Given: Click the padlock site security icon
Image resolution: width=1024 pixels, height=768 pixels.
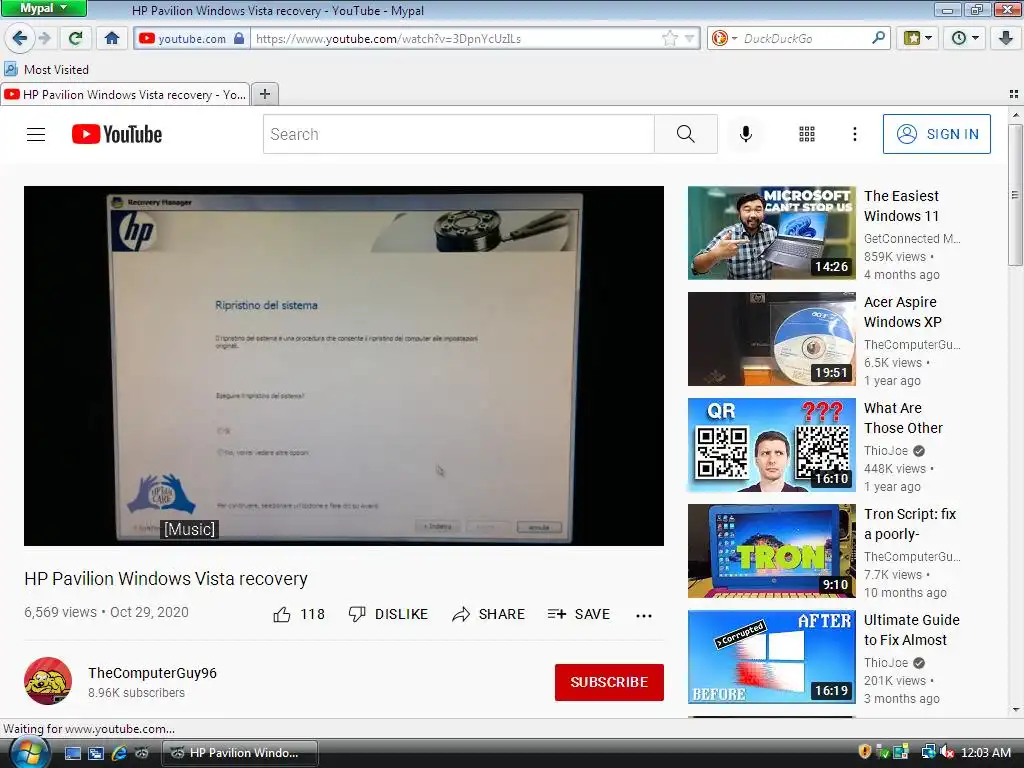Looking at the screenshot, I should [239, 39].
